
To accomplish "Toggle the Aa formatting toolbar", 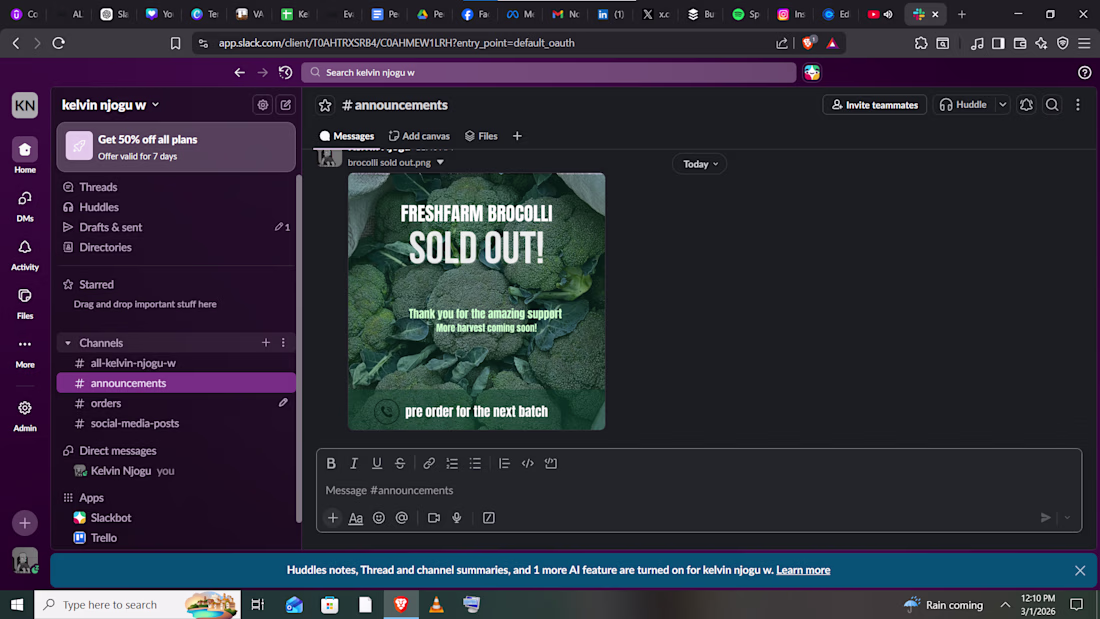I will point(356,518).
